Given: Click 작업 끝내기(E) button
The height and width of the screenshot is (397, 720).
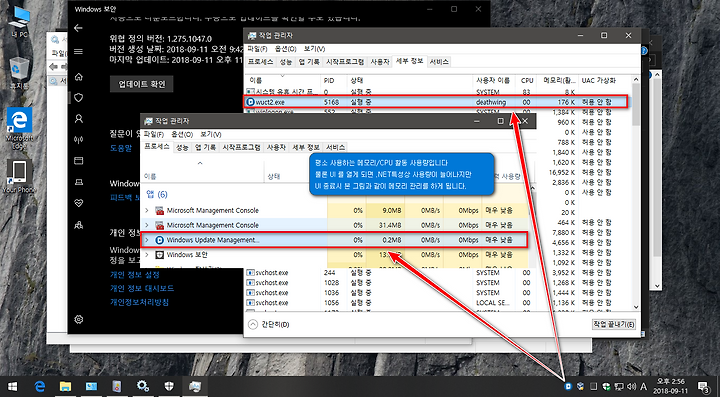Looking at the screenshot, I should pos(614,324).
